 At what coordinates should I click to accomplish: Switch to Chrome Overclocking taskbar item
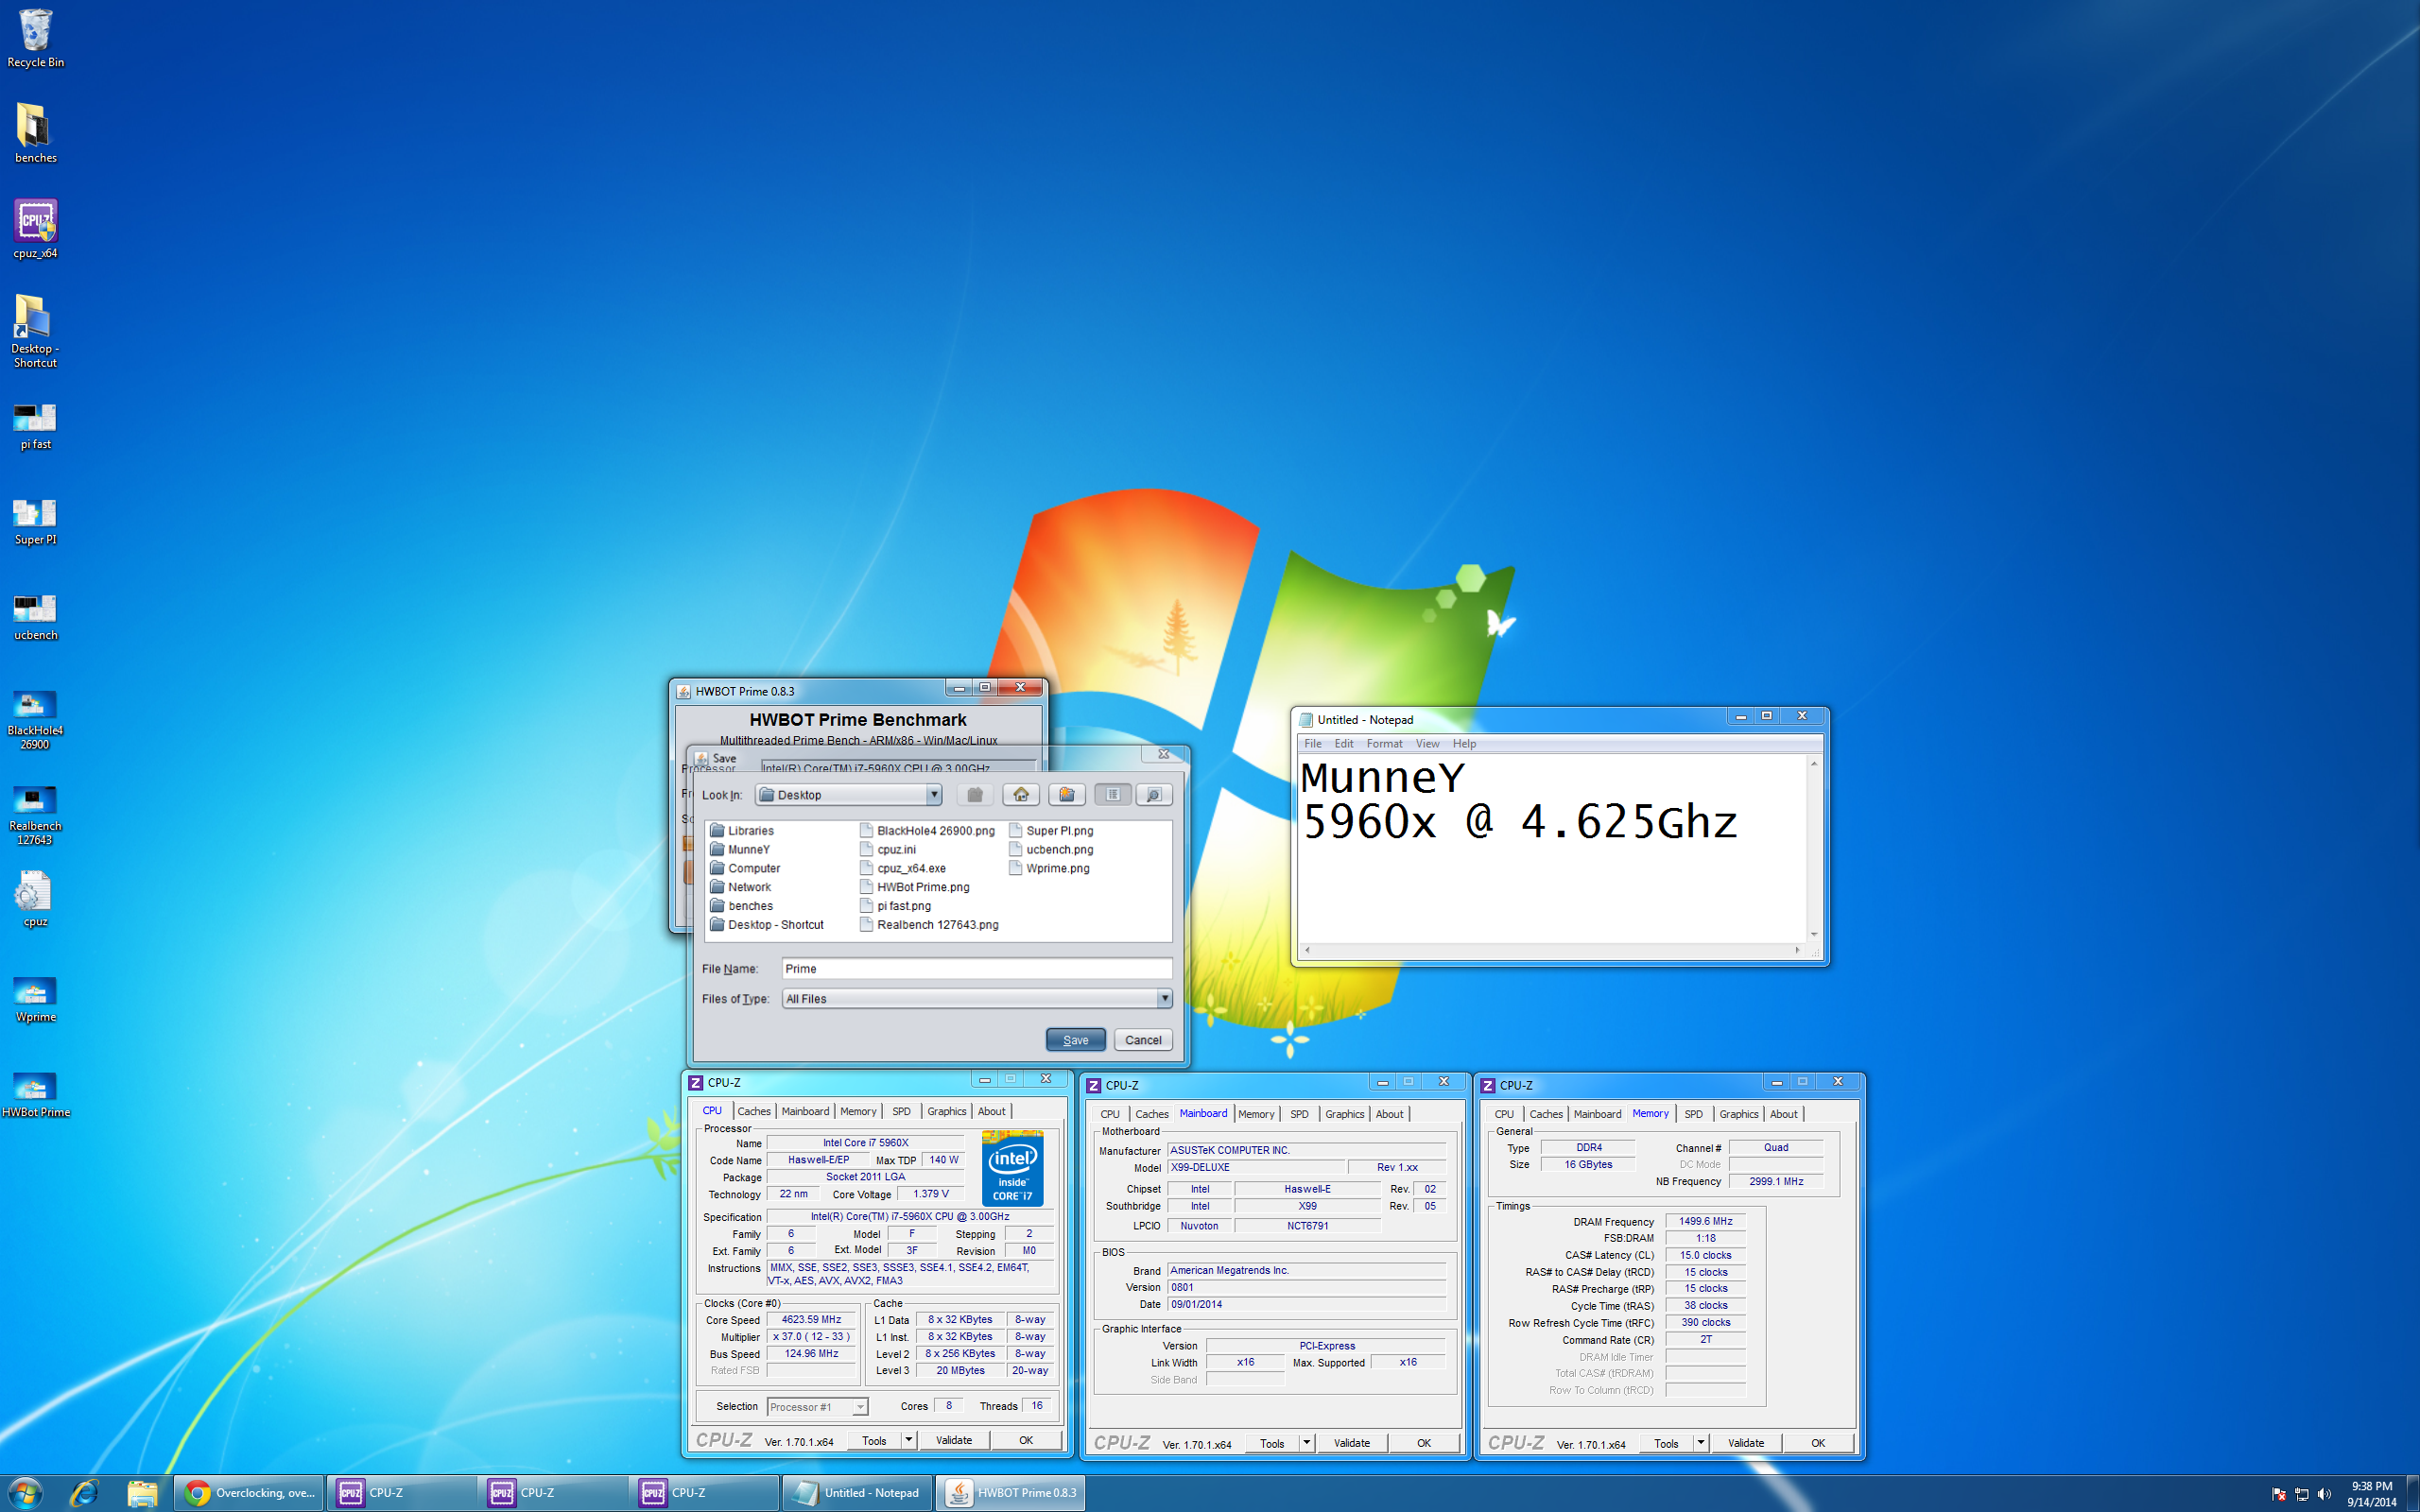(x=249, y=1493)
